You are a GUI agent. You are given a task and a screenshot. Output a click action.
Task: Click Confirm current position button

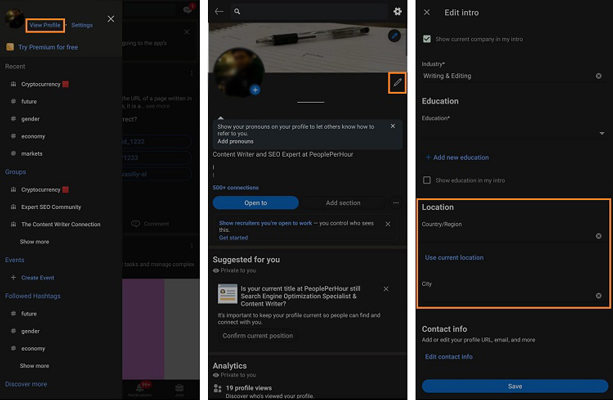[258, 335]
